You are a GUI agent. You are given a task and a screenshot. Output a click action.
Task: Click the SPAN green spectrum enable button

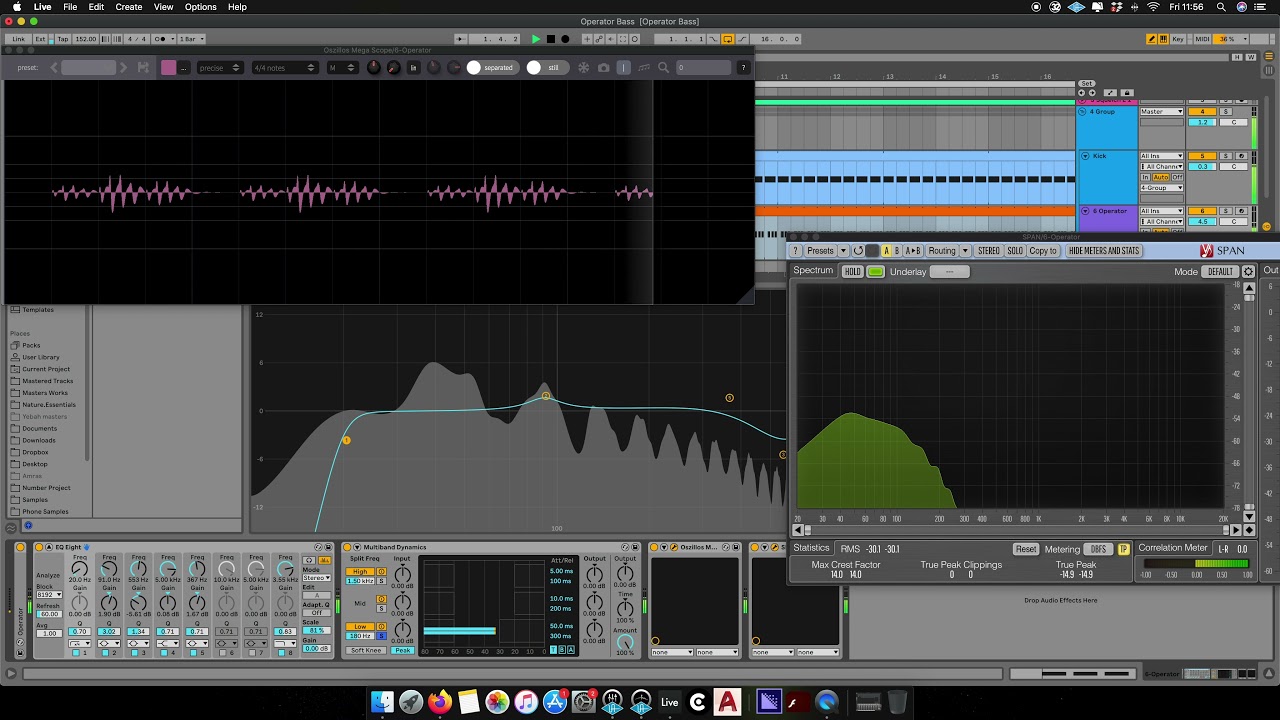pyautogui.click(x=876, y=272)
